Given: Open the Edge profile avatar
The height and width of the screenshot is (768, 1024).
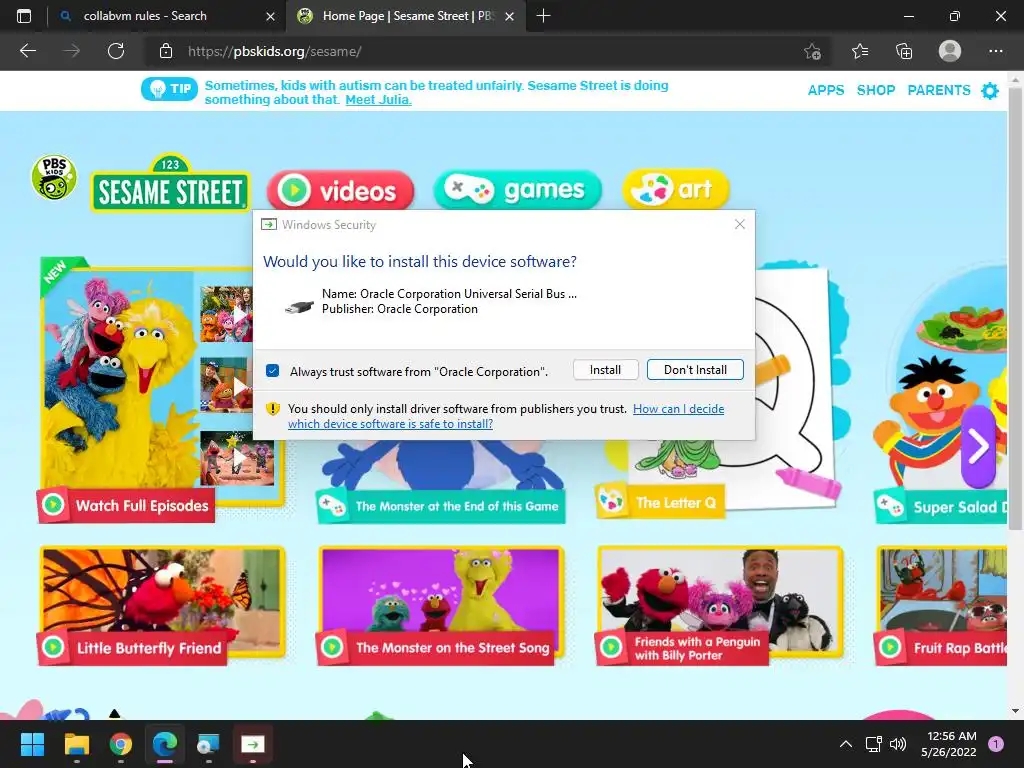Looking at the screenshot, I should tap(950, 51).
